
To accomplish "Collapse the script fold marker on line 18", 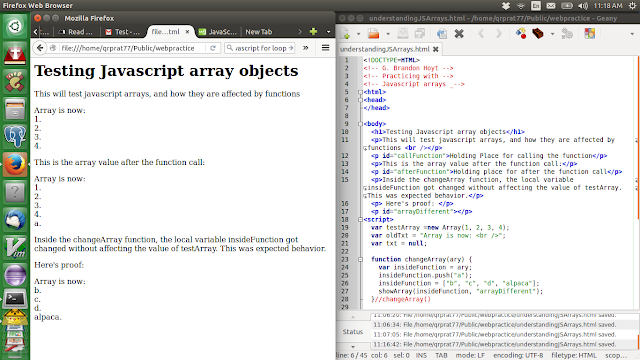I will [360, 220].
